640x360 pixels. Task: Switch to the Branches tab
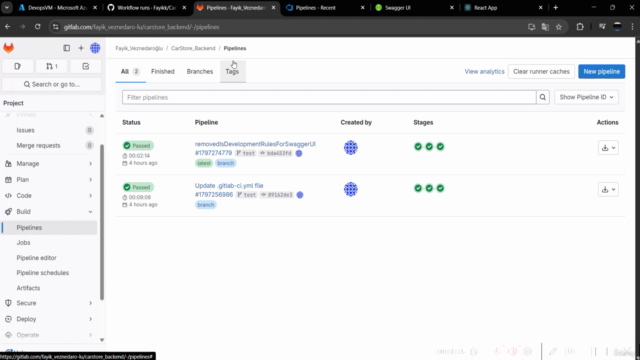click(200, 71)
